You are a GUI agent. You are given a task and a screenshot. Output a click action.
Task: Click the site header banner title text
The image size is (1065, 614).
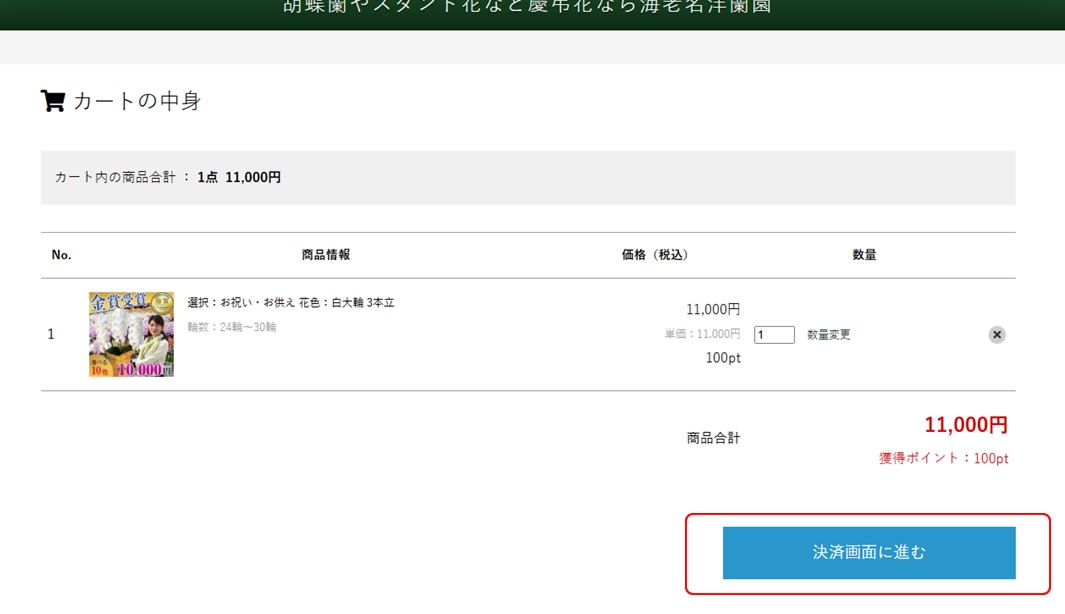click(527, 7)
